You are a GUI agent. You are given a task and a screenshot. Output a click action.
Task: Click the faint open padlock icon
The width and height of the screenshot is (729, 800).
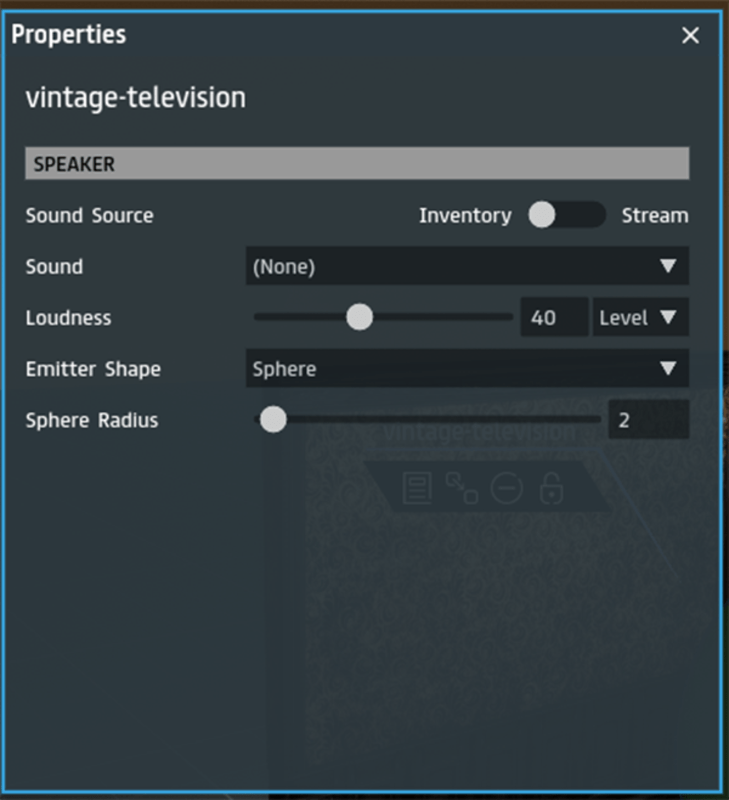(x=551, y=488)
